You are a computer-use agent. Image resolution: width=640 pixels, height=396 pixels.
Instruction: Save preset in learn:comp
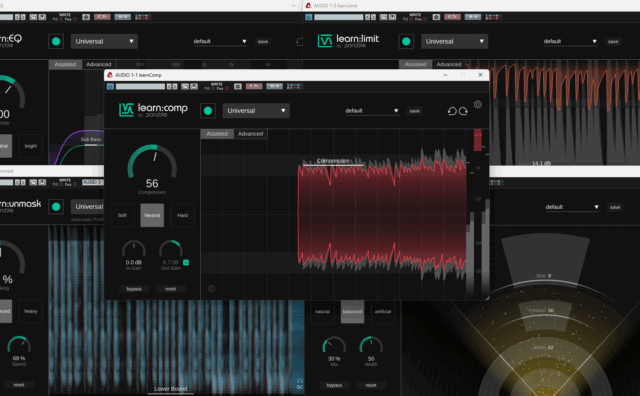(414, 111)
